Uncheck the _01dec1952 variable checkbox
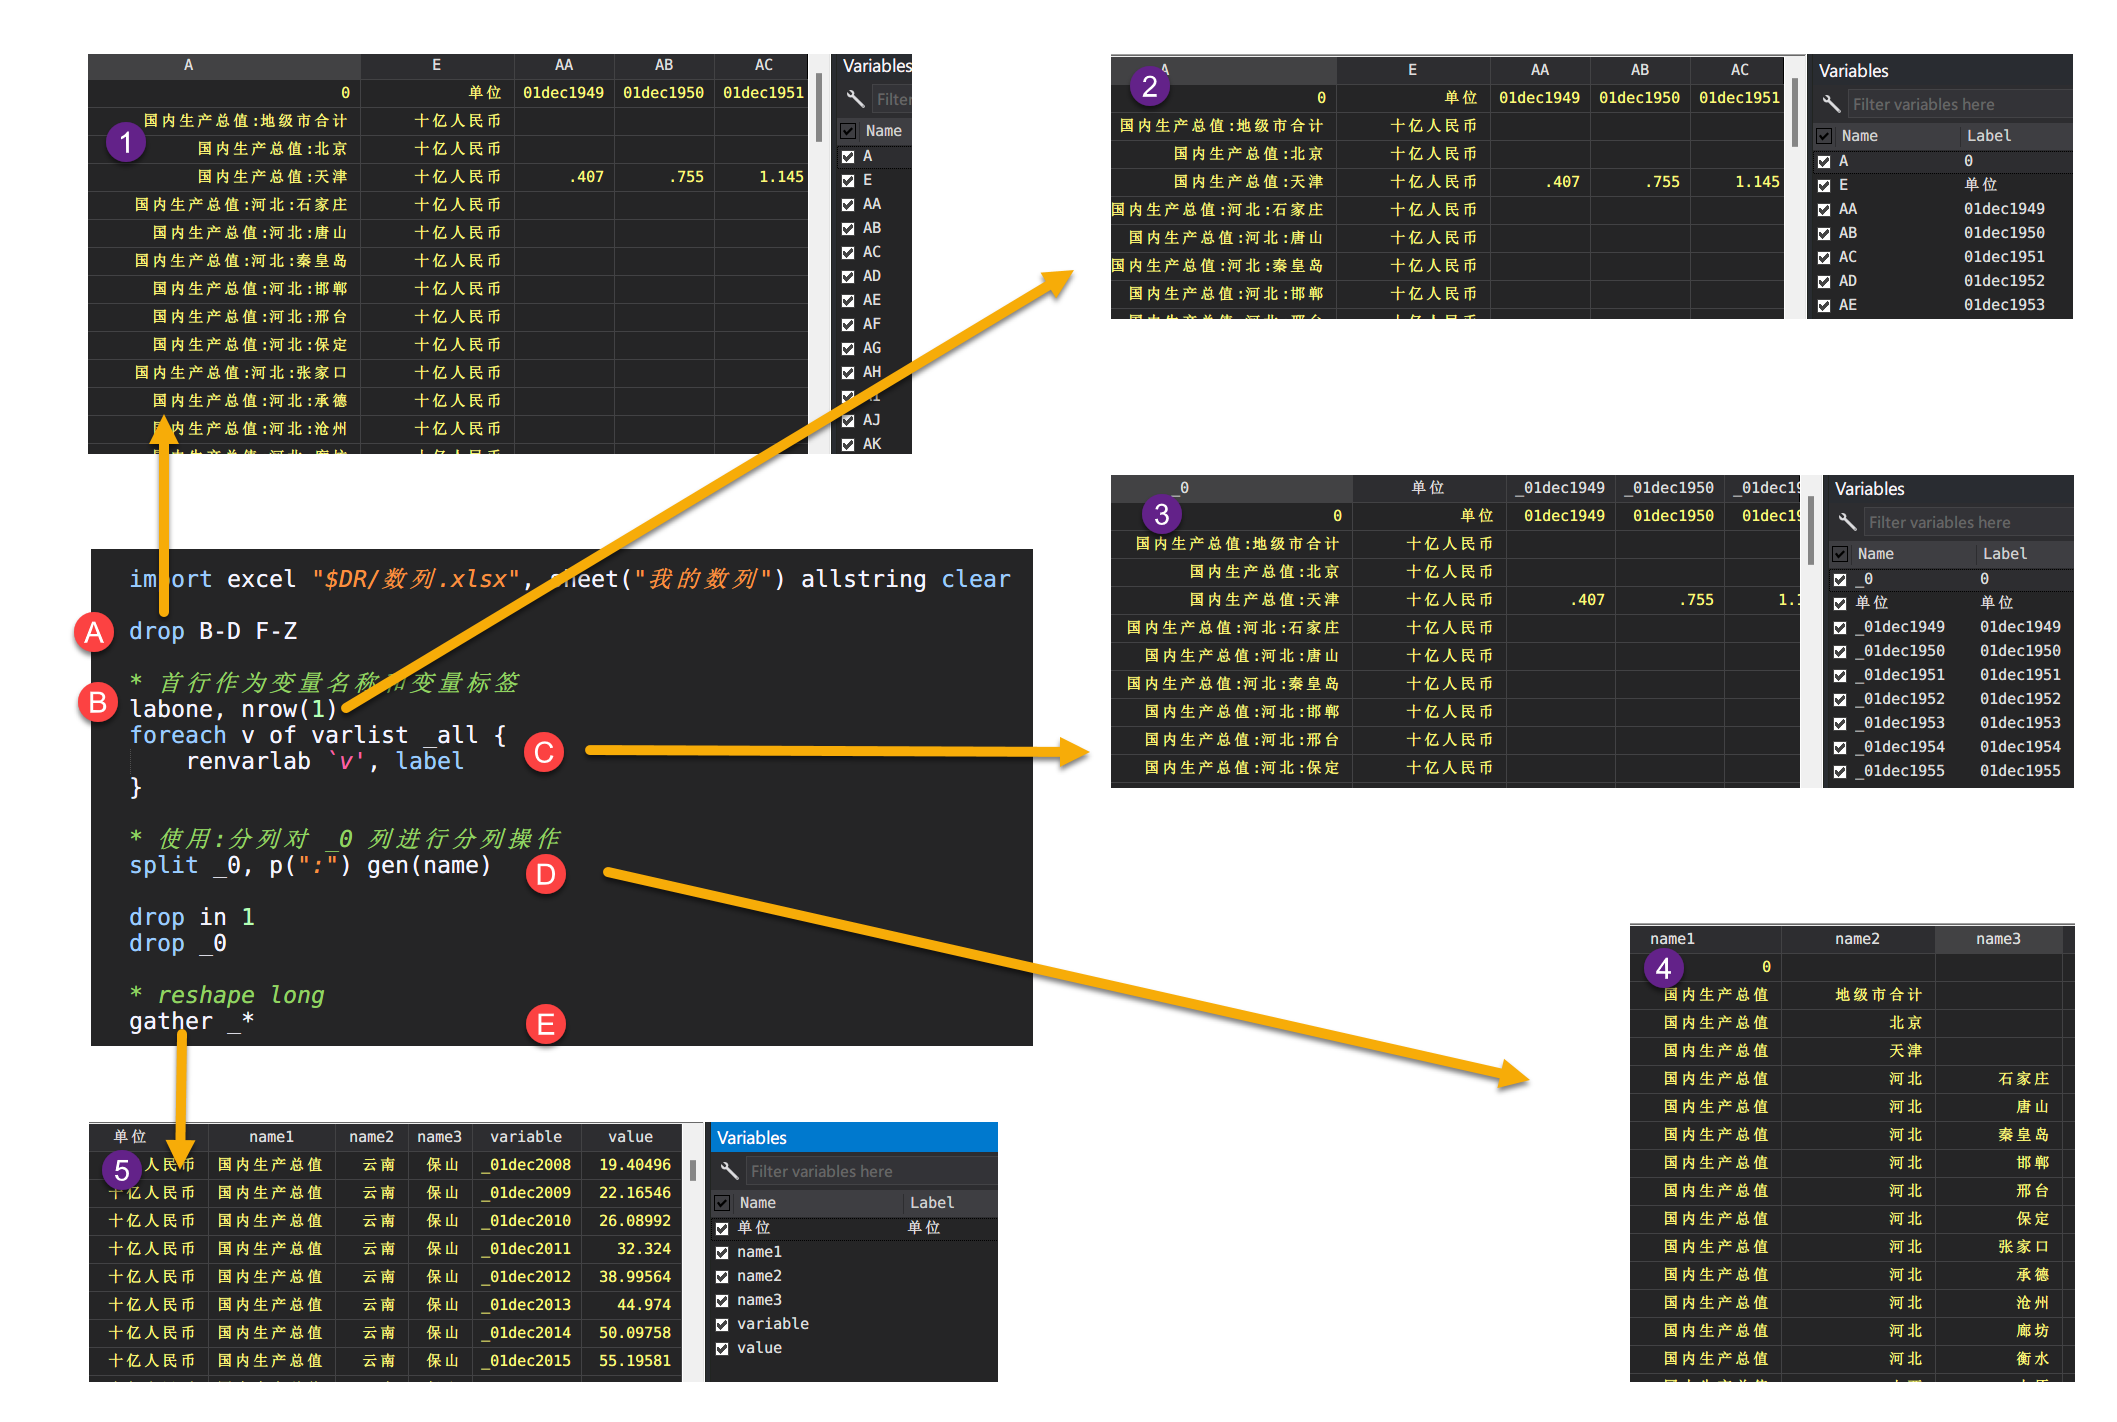The image size is (2117, 1422). point(1840,700)
